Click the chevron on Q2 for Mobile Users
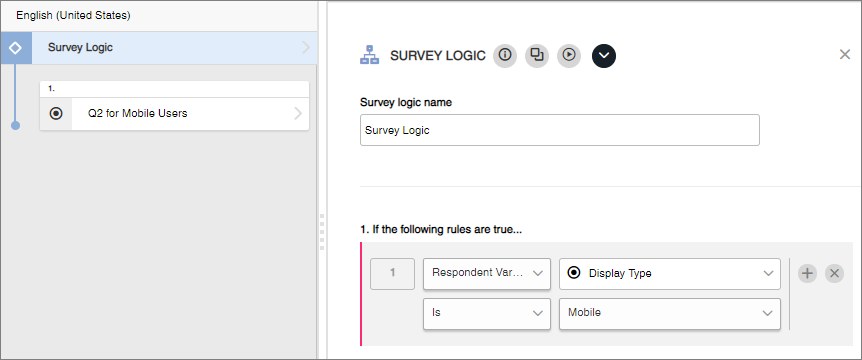The height and width of the screenshot is (360, 862). pyautogui.click(x=298, y=114)
